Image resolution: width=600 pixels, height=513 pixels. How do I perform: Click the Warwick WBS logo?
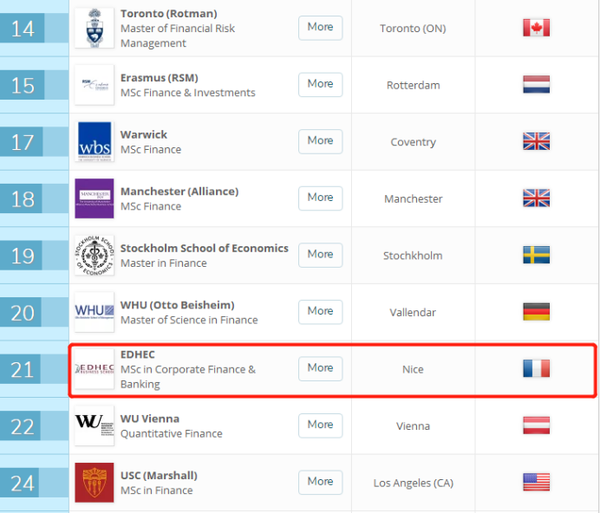coord(94,141)
